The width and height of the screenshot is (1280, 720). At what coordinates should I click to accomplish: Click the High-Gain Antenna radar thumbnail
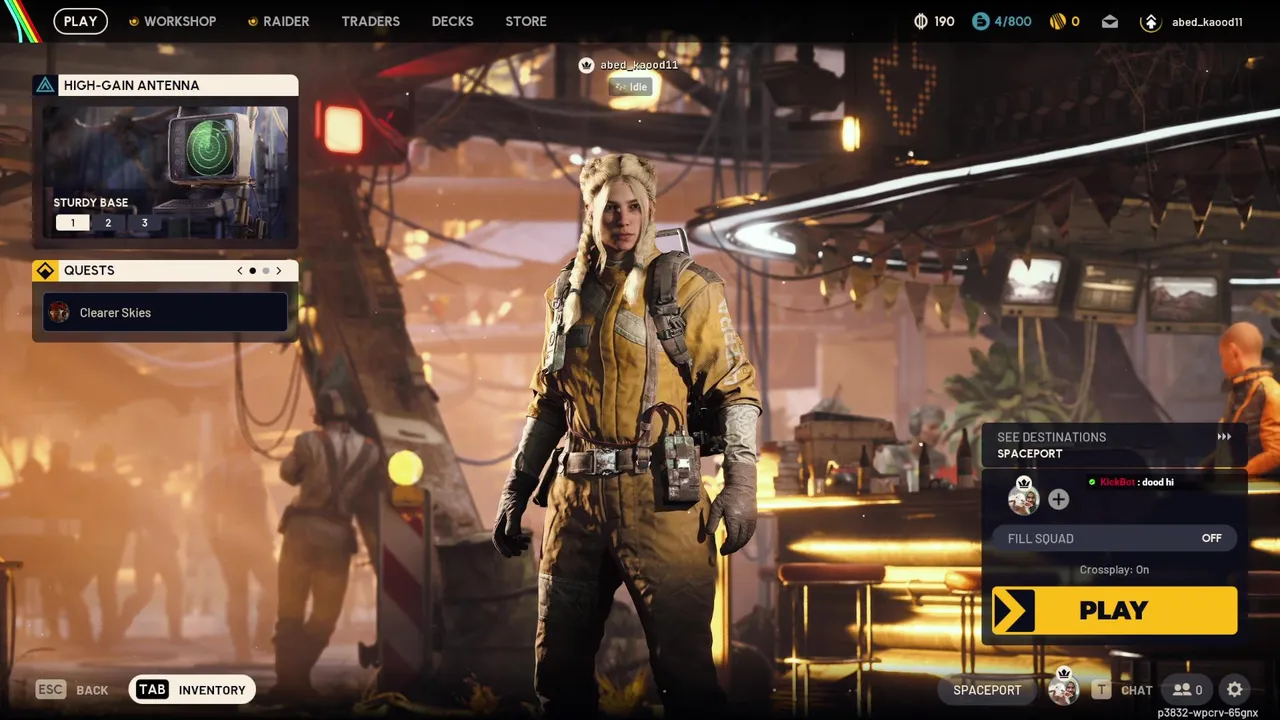pos(209,150)
